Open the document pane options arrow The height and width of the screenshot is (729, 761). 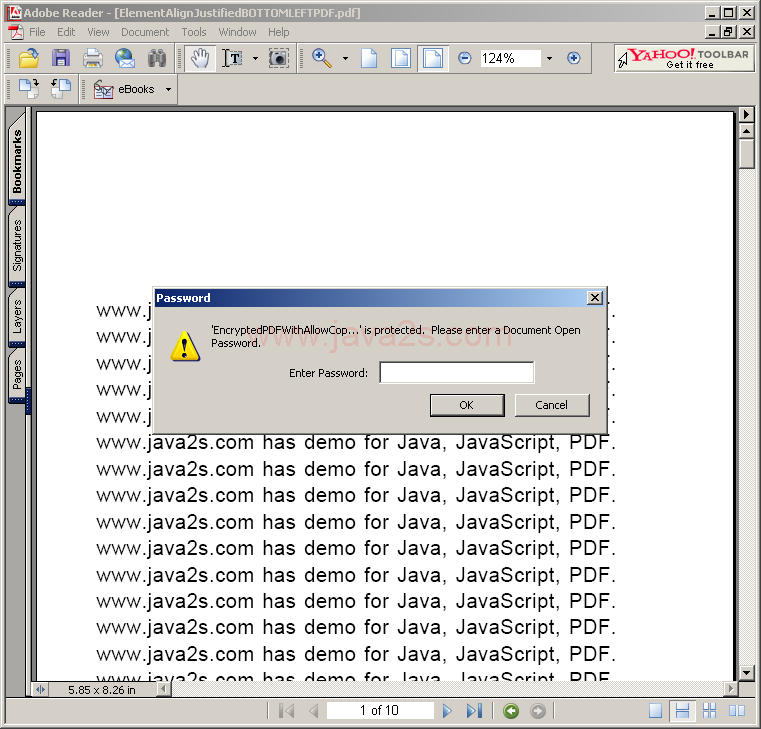(746, 115)
